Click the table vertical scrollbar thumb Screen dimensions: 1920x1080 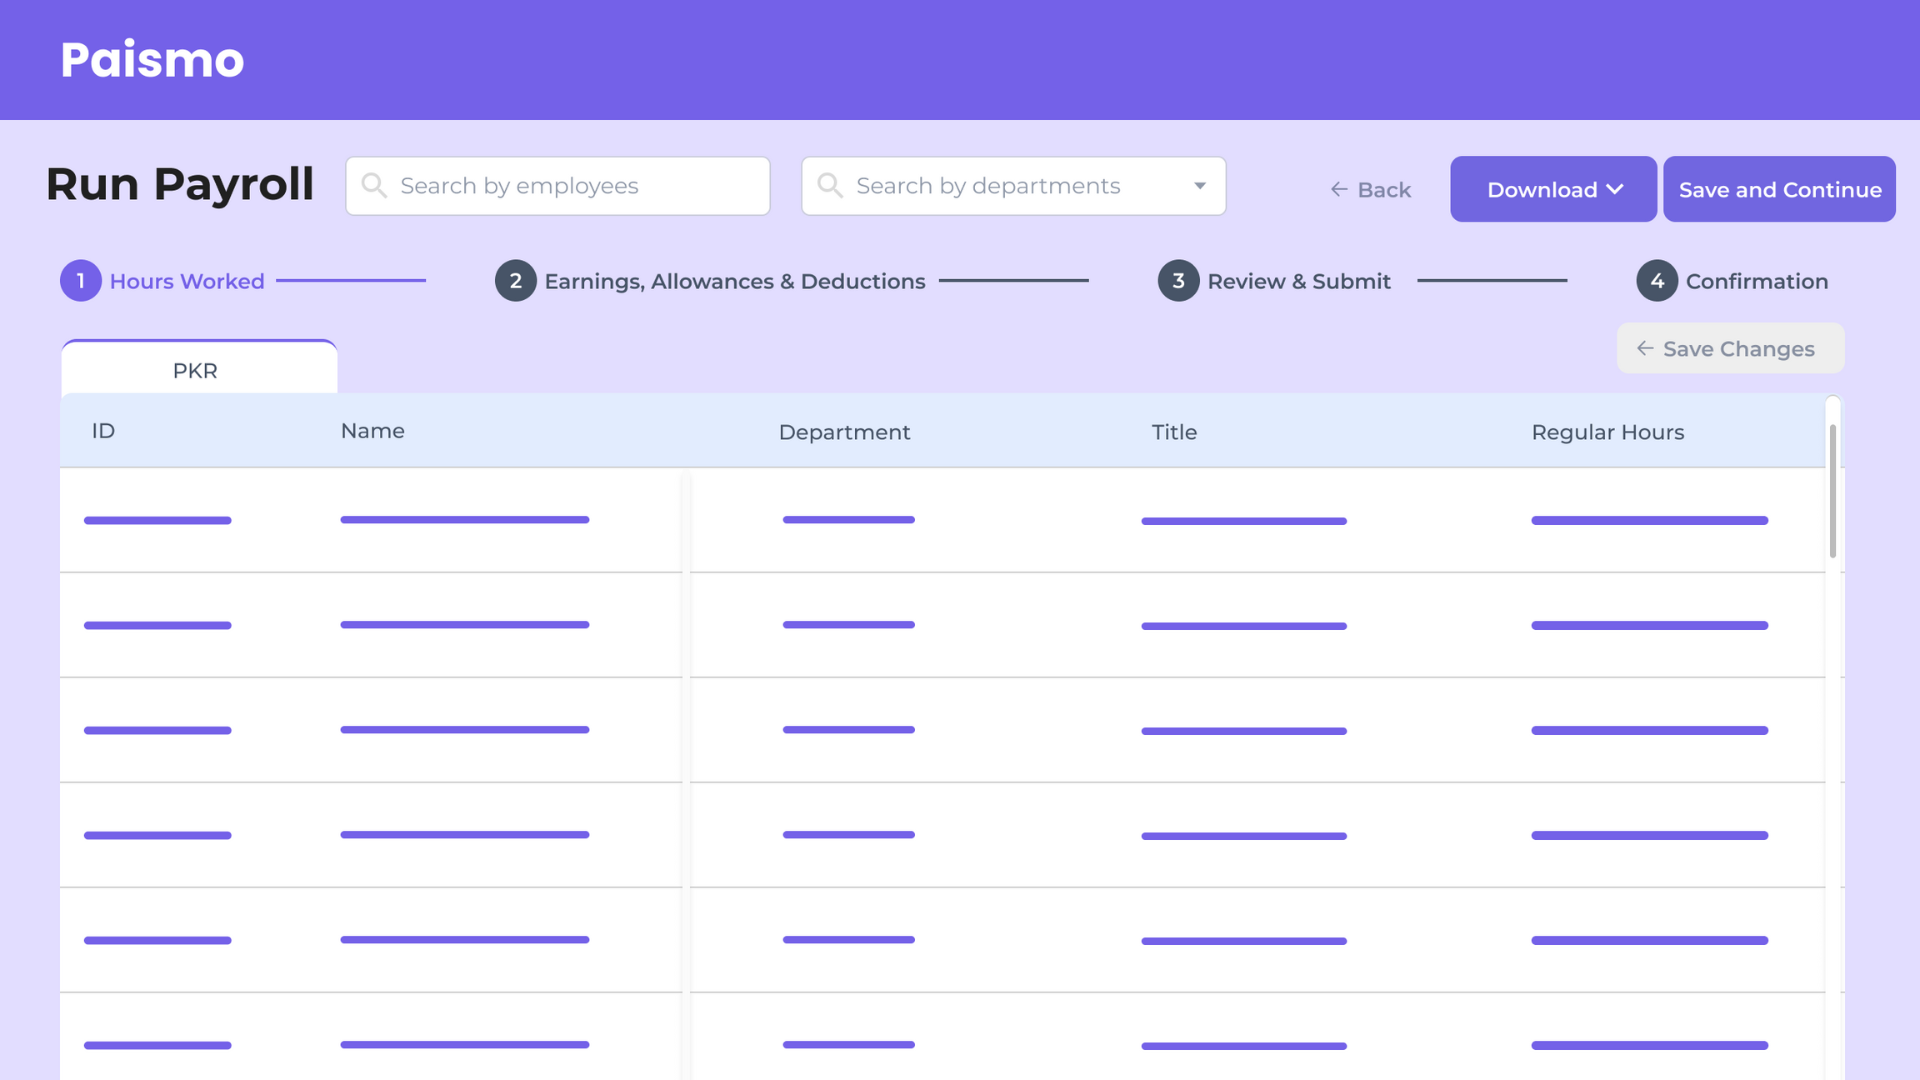pyautogui.click(x=1833, y=490)
